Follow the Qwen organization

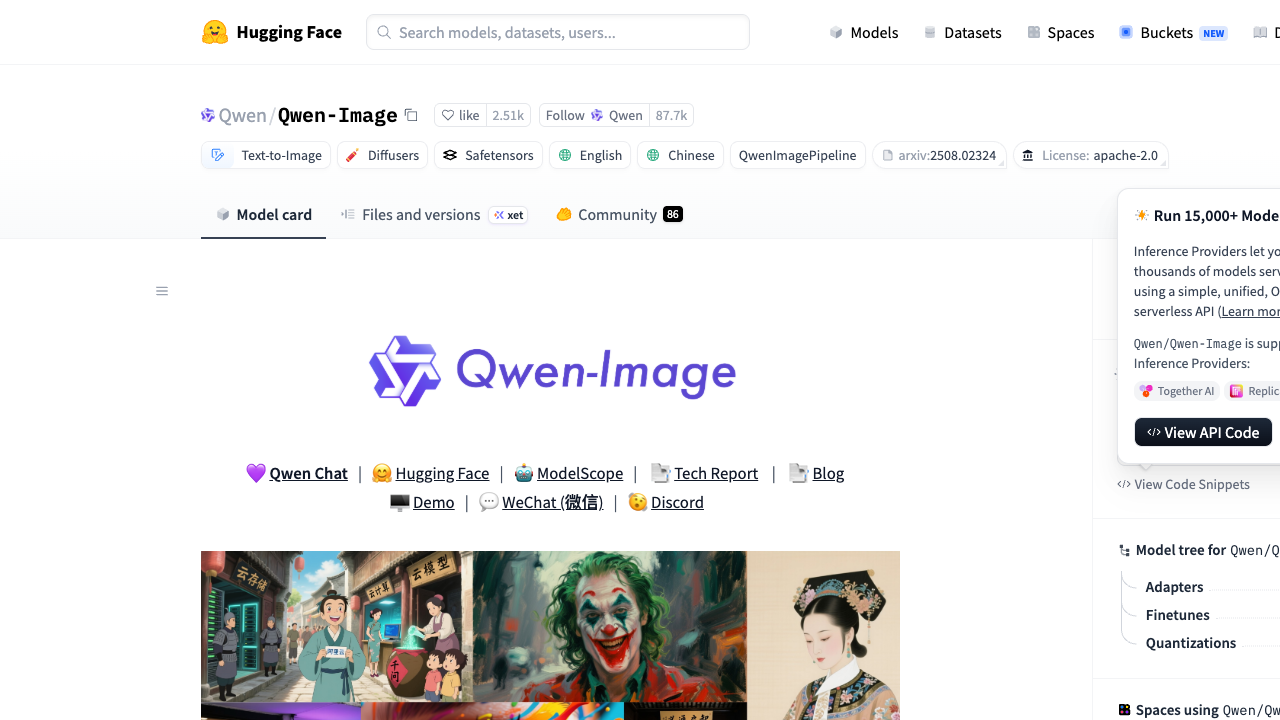(594, 115)
